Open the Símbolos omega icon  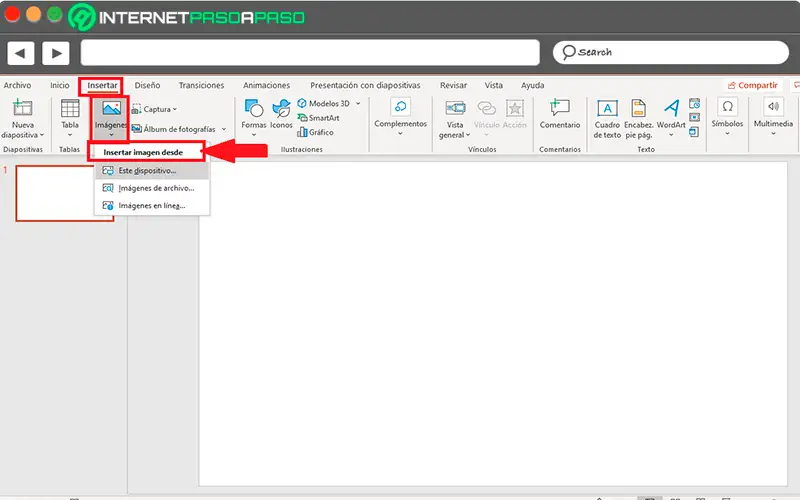click(x=727, y=107)
